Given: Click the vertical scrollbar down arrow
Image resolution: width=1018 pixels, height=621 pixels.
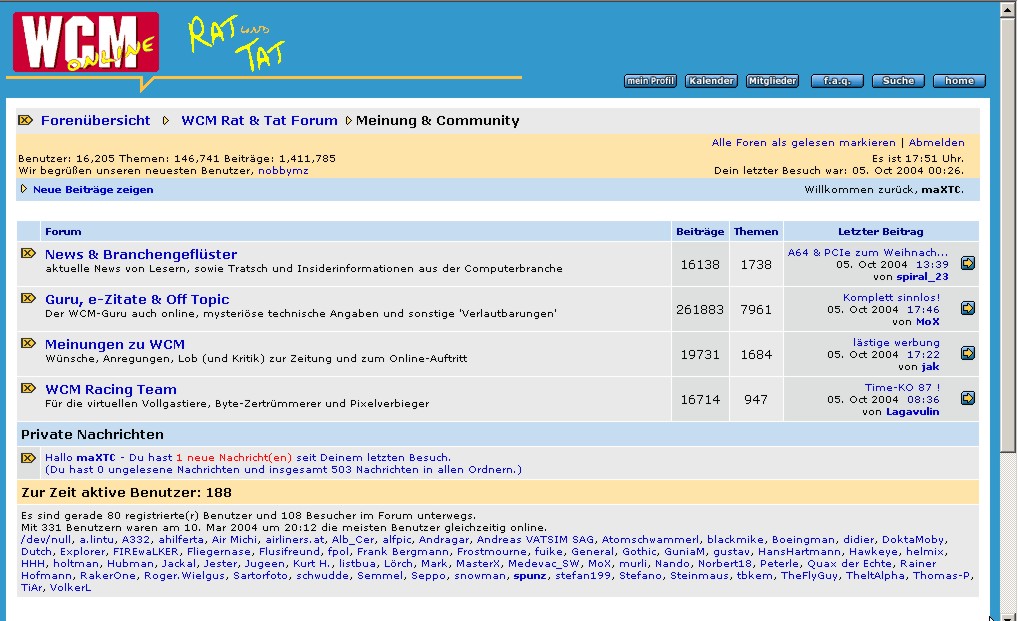Looking at the screenshot, I should tap(1008, 617).
